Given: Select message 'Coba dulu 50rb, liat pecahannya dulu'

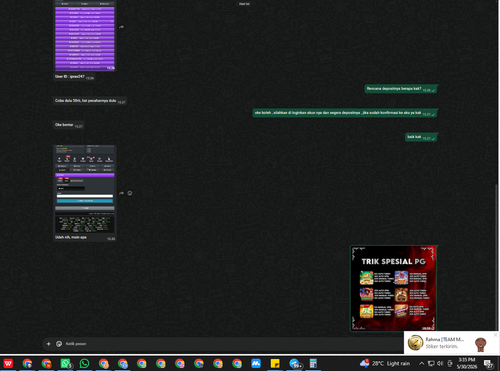Looking at the screenshot, I should [x=90, y=101].
